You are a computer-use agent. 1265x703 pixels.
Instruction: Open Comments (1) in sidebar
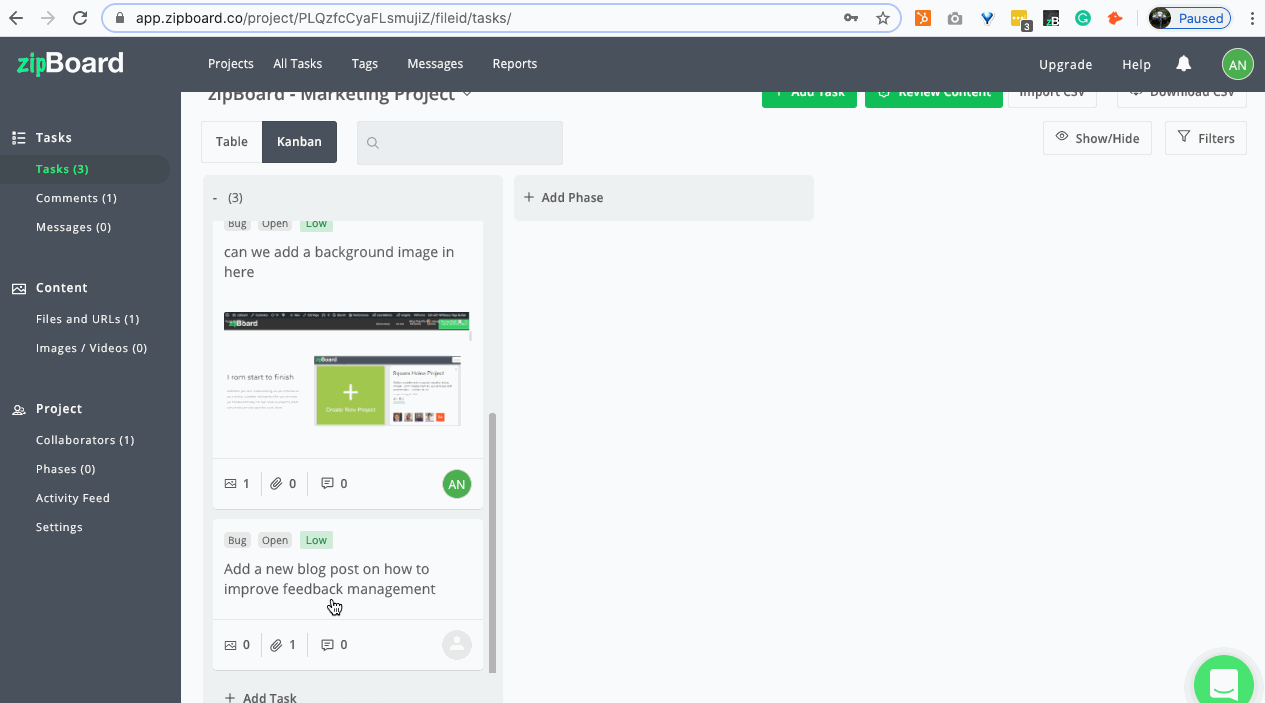76,198
